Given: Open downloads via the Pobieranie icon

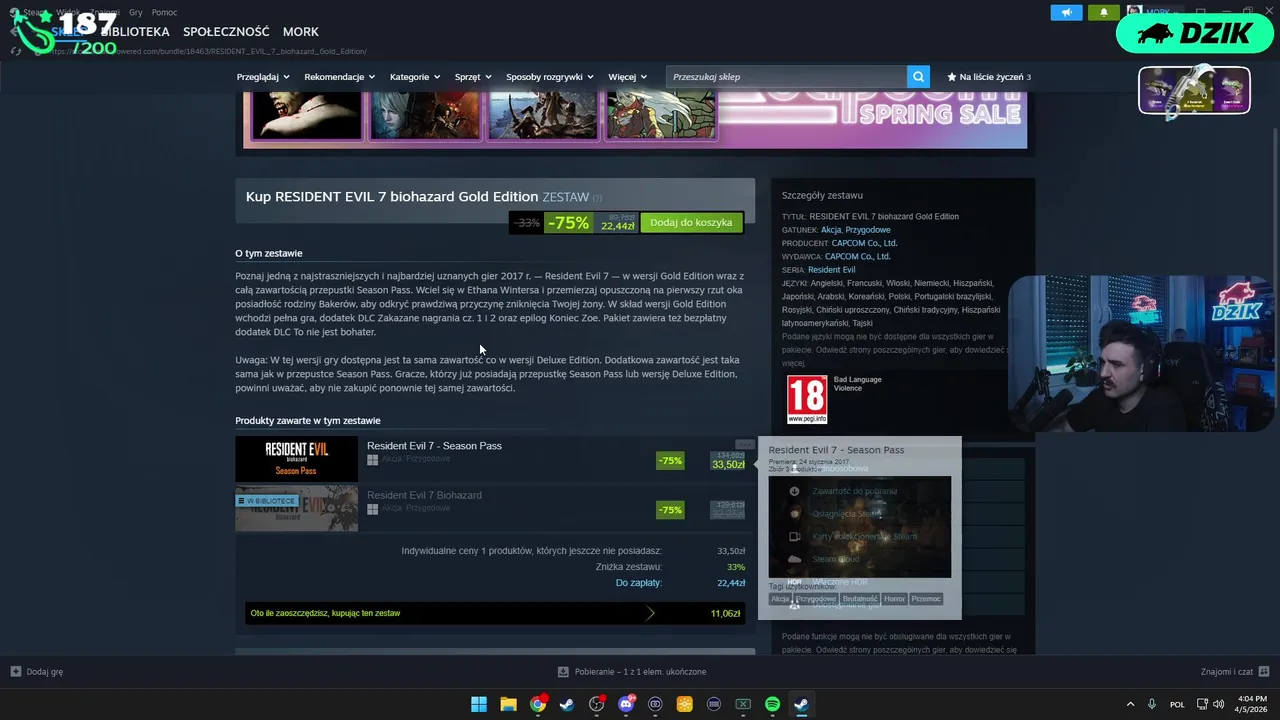Looking at the screenshot, I should tap(563, 672).
